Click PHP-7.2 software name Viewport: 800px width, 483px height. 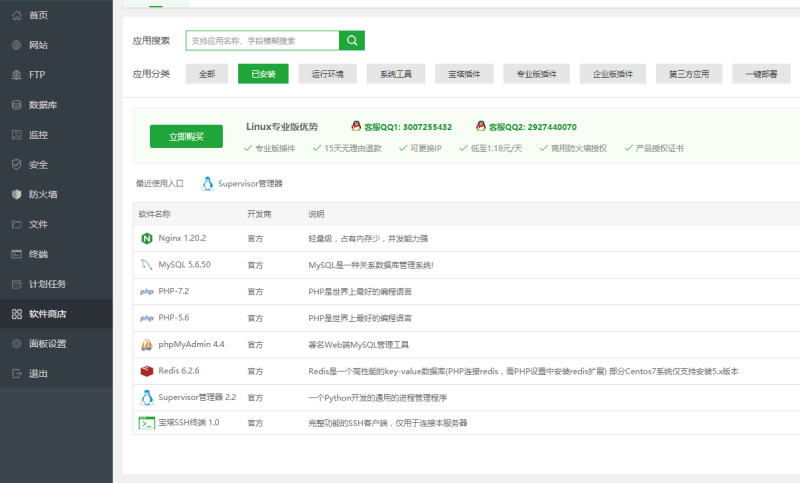173,291
